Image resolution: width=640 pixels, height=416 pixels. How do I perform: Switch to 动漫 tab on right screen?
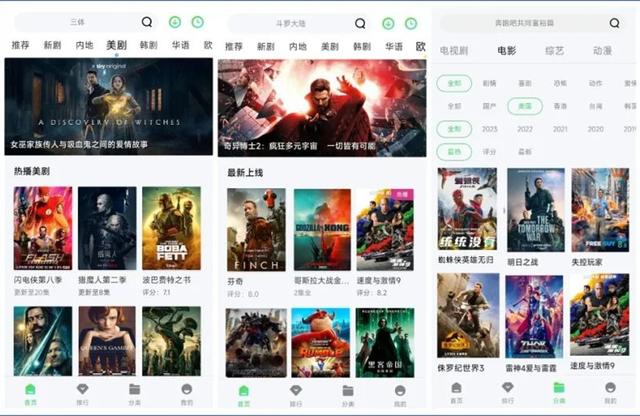[602, 51]
